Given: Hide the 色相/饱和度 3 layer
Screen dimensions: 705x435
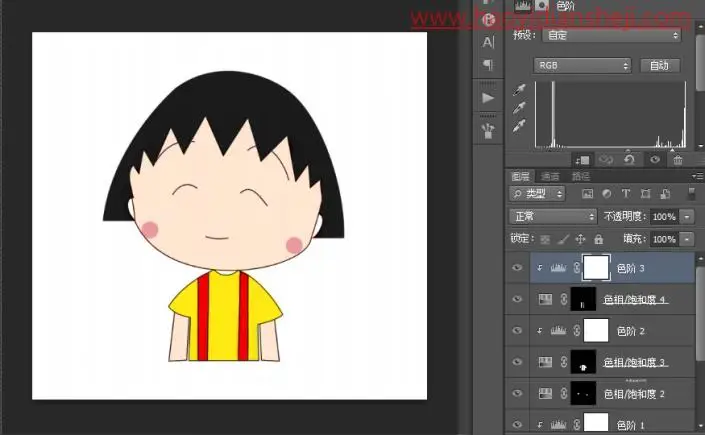Looking at the screenshot, I should (x=518, y=362).
